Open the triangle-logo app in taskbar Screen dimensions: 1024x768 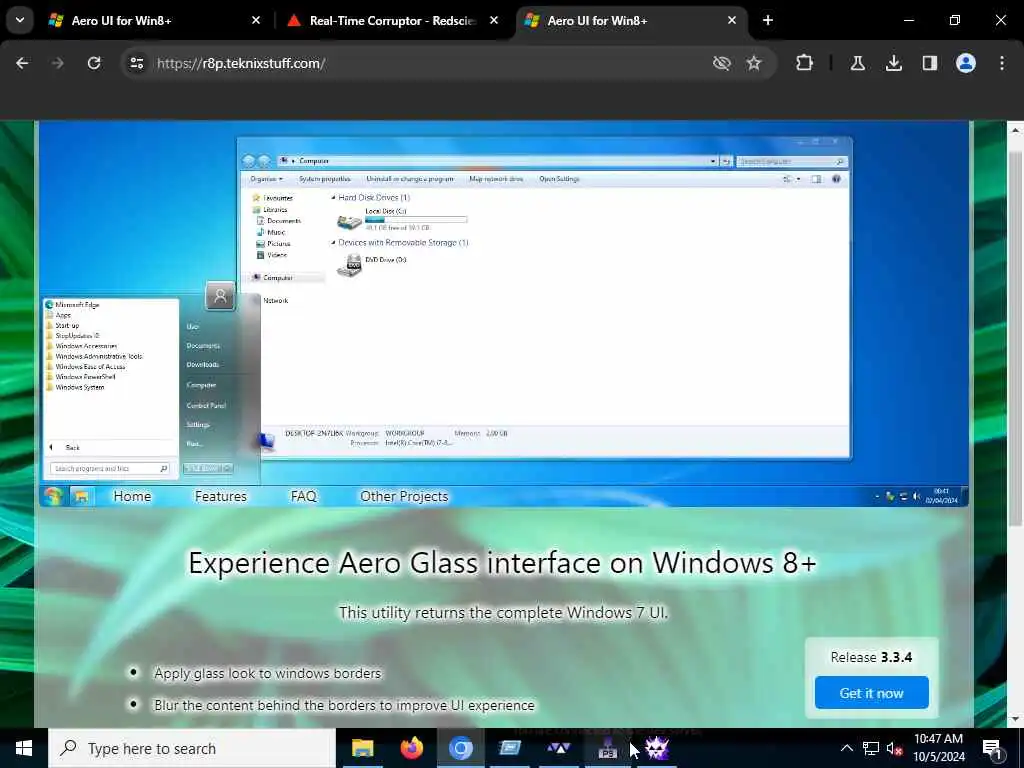pyautogui.click(x=559, y=748)
